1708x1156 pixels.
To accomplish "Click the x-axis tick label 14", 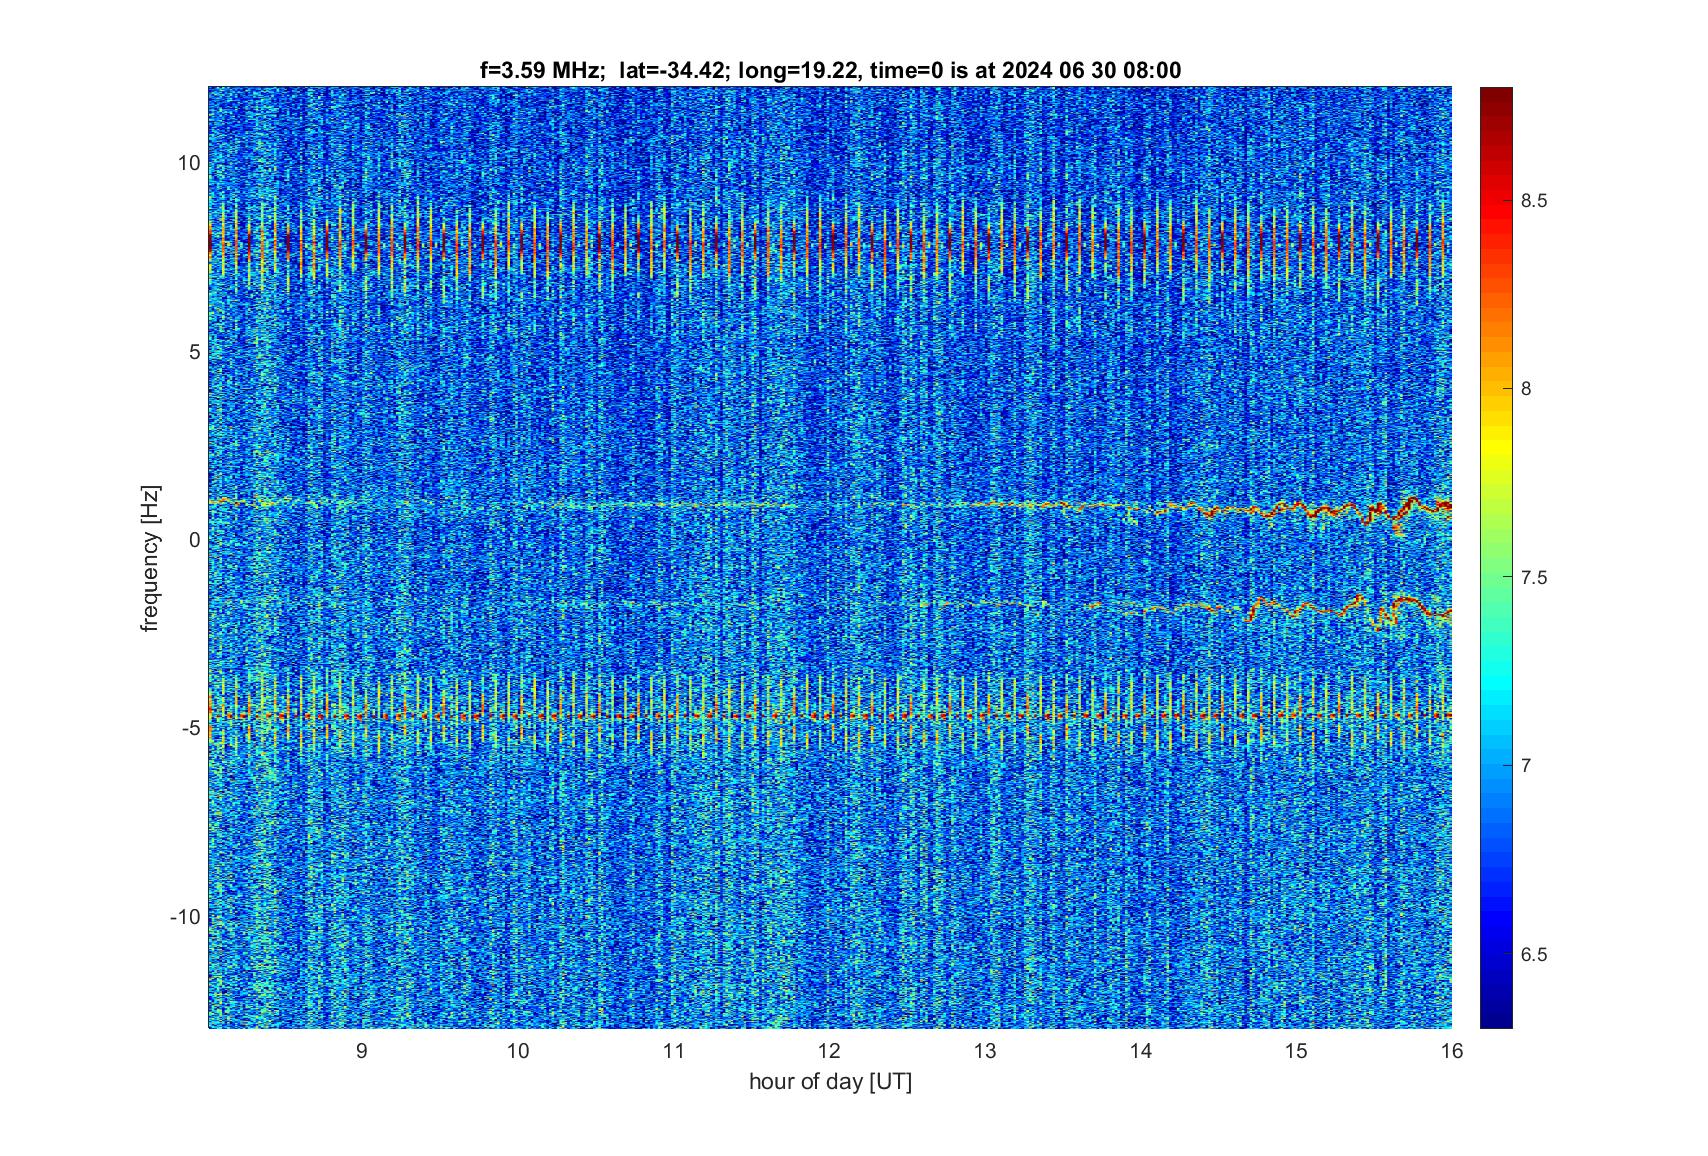I will click(x=1141, y=1051).
